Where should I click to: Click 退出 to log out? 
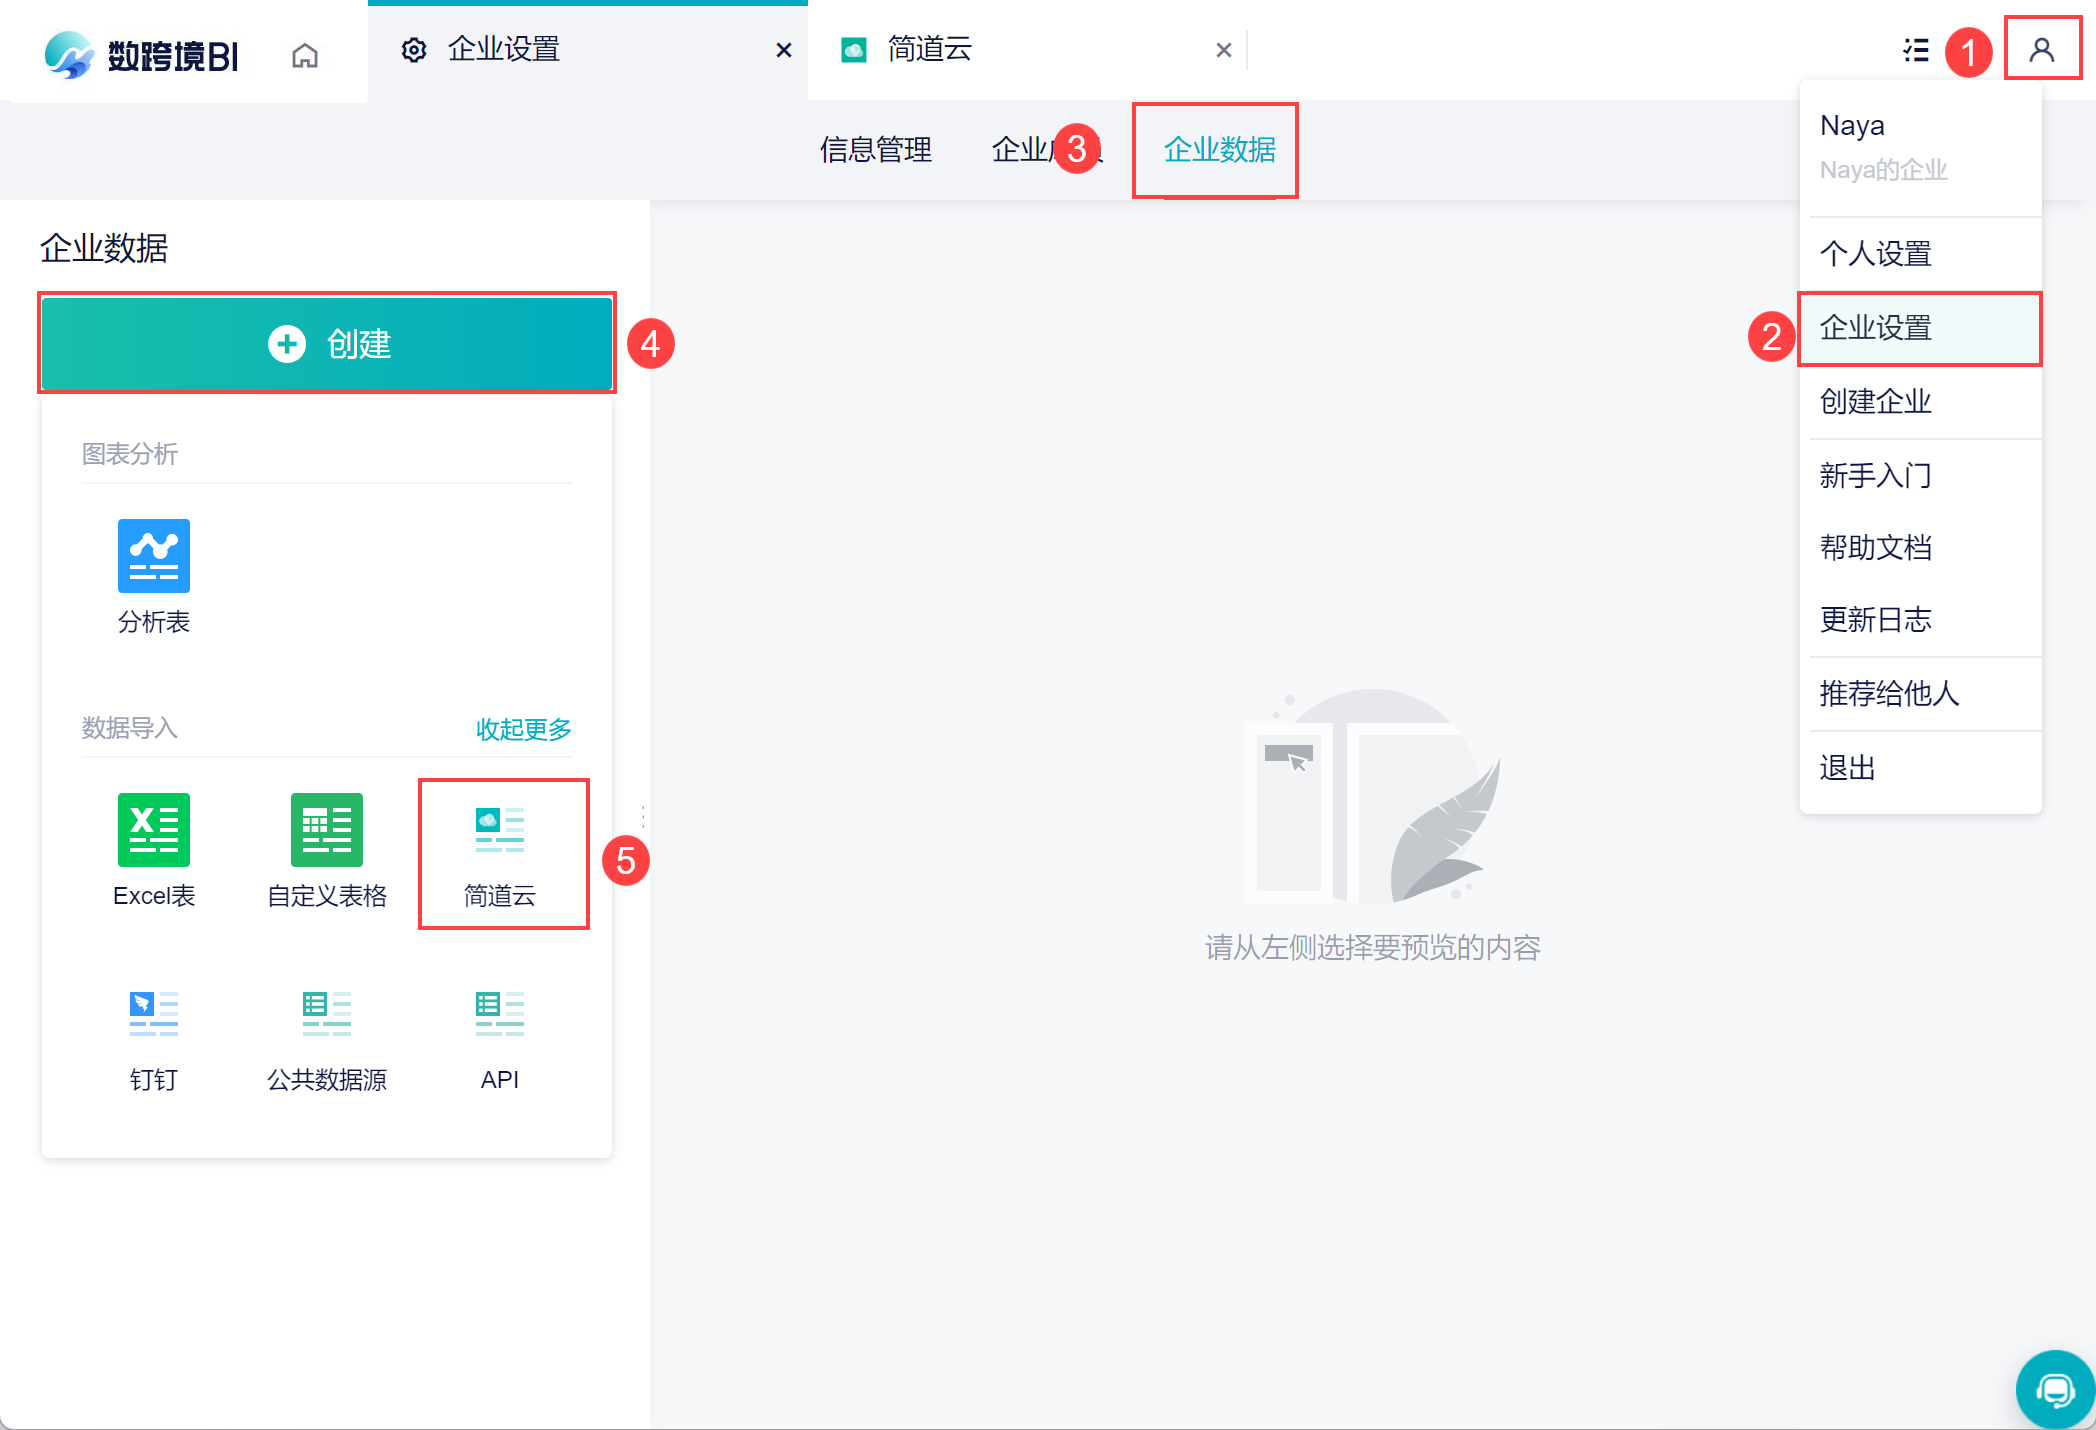click(x=1847, y=768)
